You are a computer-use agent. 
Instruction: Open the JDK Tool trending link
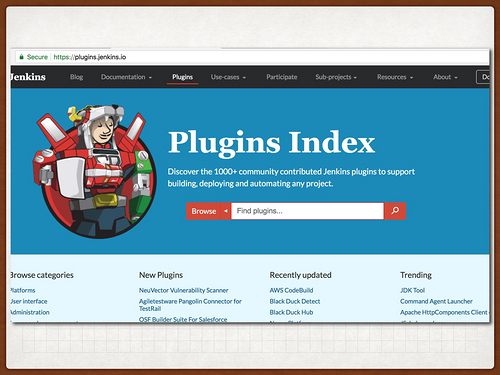pyautogui.click(x=412, y=290)
